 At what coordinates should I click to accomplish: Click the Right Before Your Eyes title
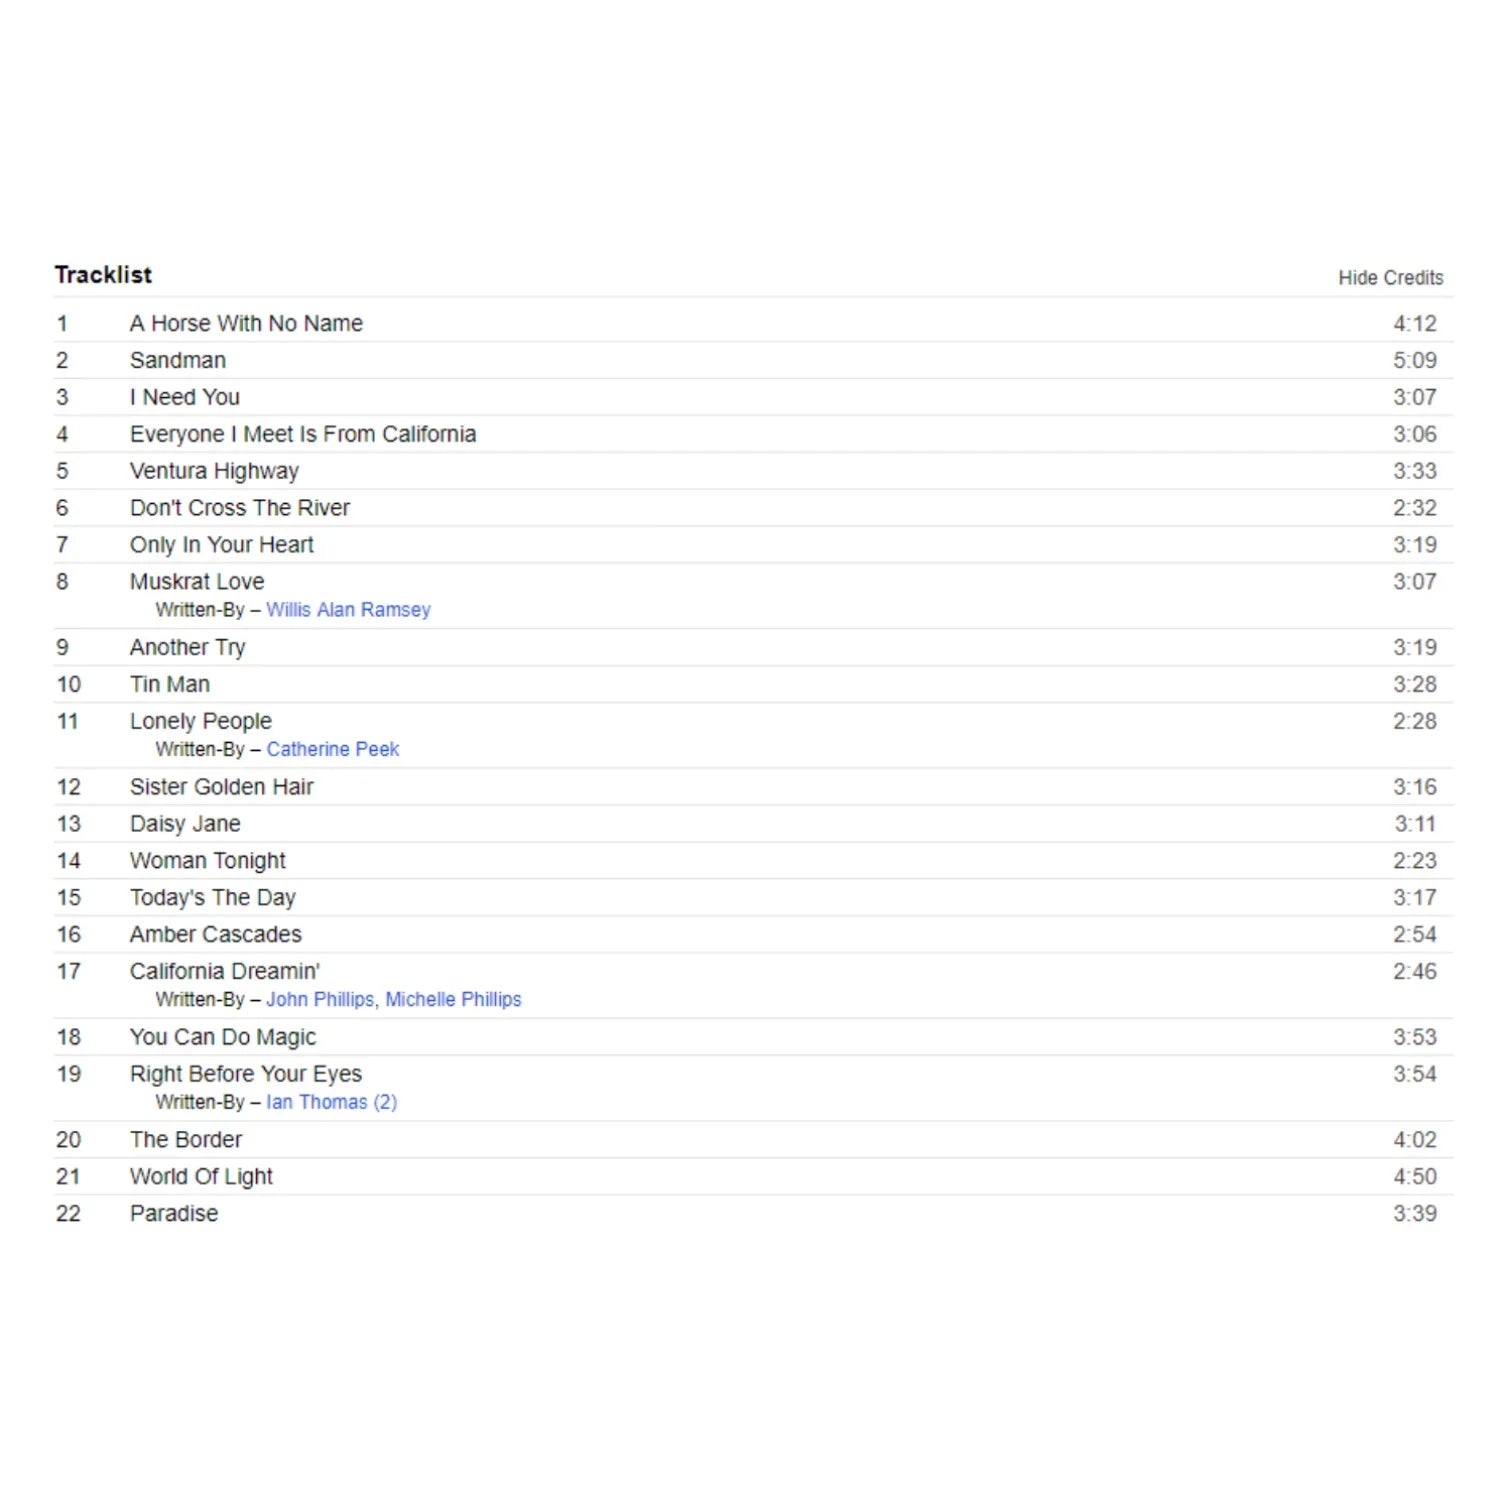pos(246,1074)
